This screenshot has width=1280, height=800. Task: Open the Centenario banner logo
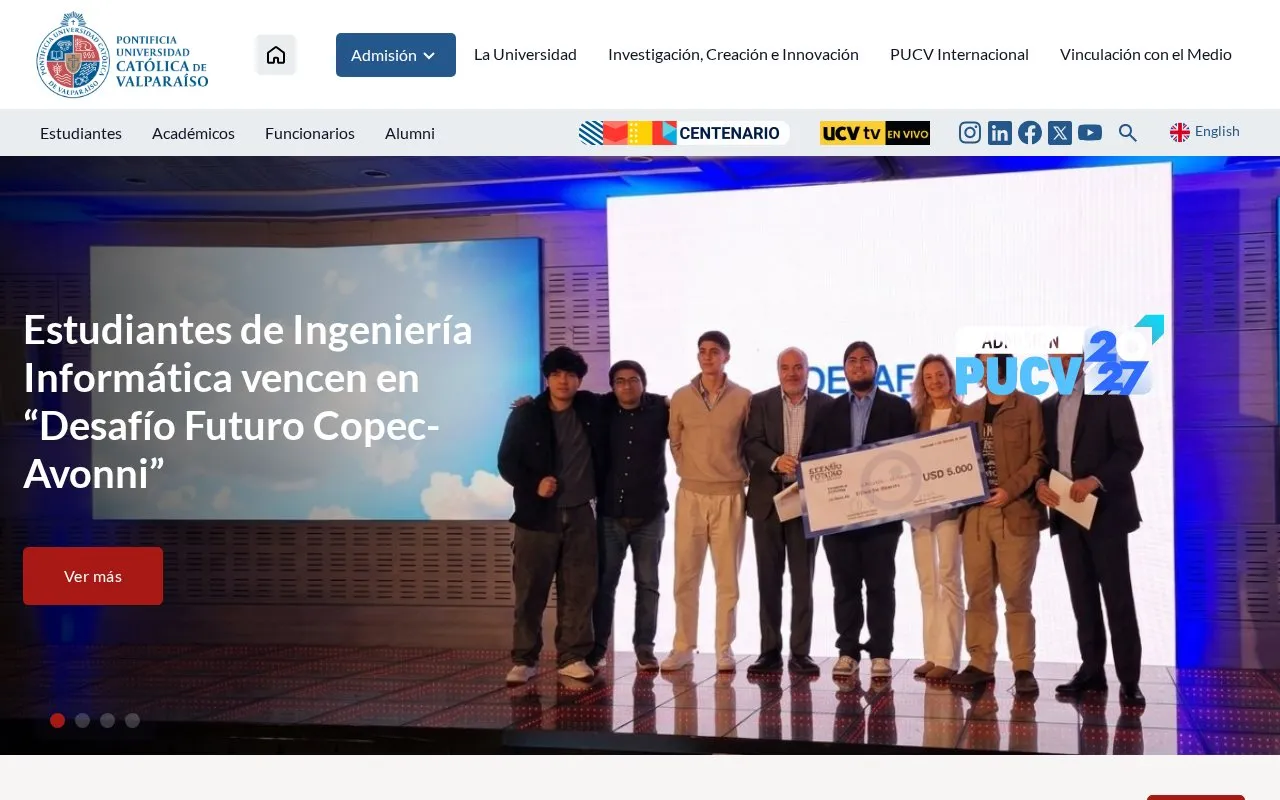[x=684, y=133]
